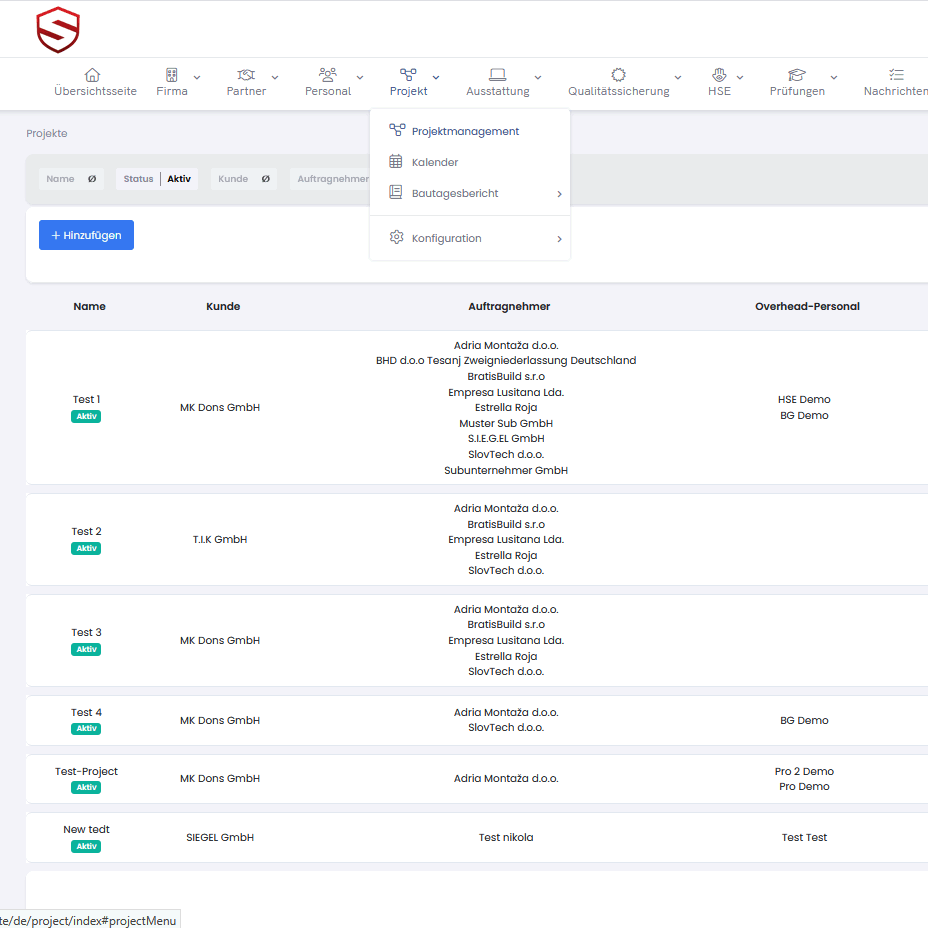Open the dropdown arrow next to Firma

click(x=197, y=77)
